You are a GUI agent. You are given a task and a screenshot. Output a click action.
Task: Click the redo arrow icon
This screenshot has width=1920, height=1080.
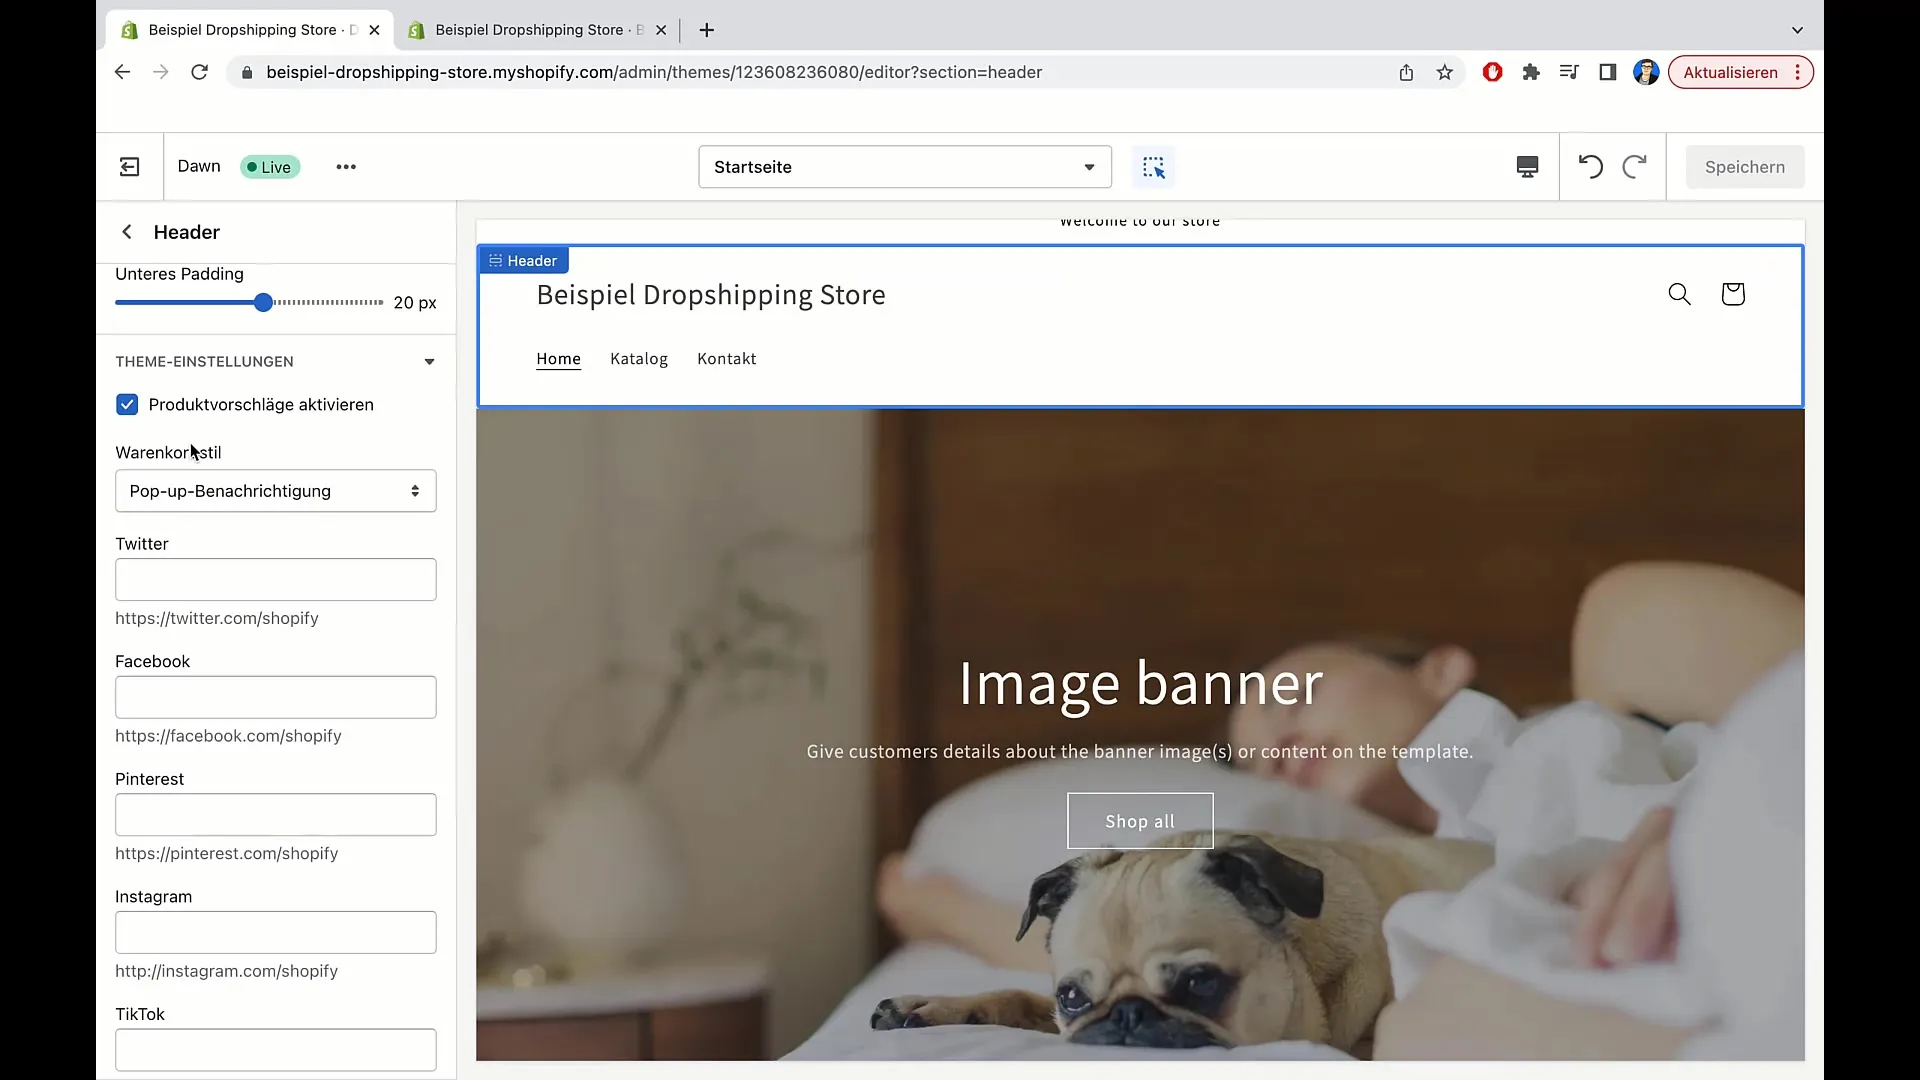tap(1634, 167)
